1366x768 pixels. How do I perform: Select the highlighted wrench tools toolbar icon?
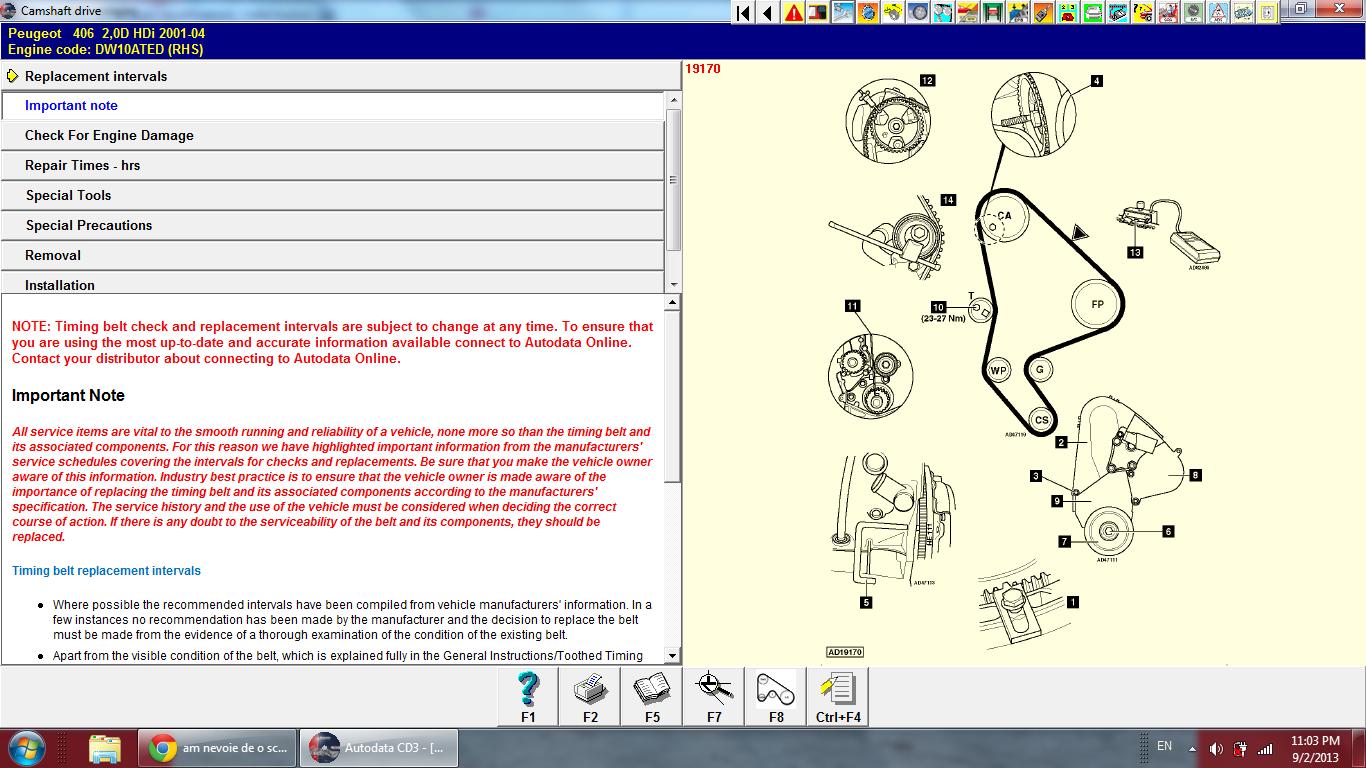tap(842, 12)
